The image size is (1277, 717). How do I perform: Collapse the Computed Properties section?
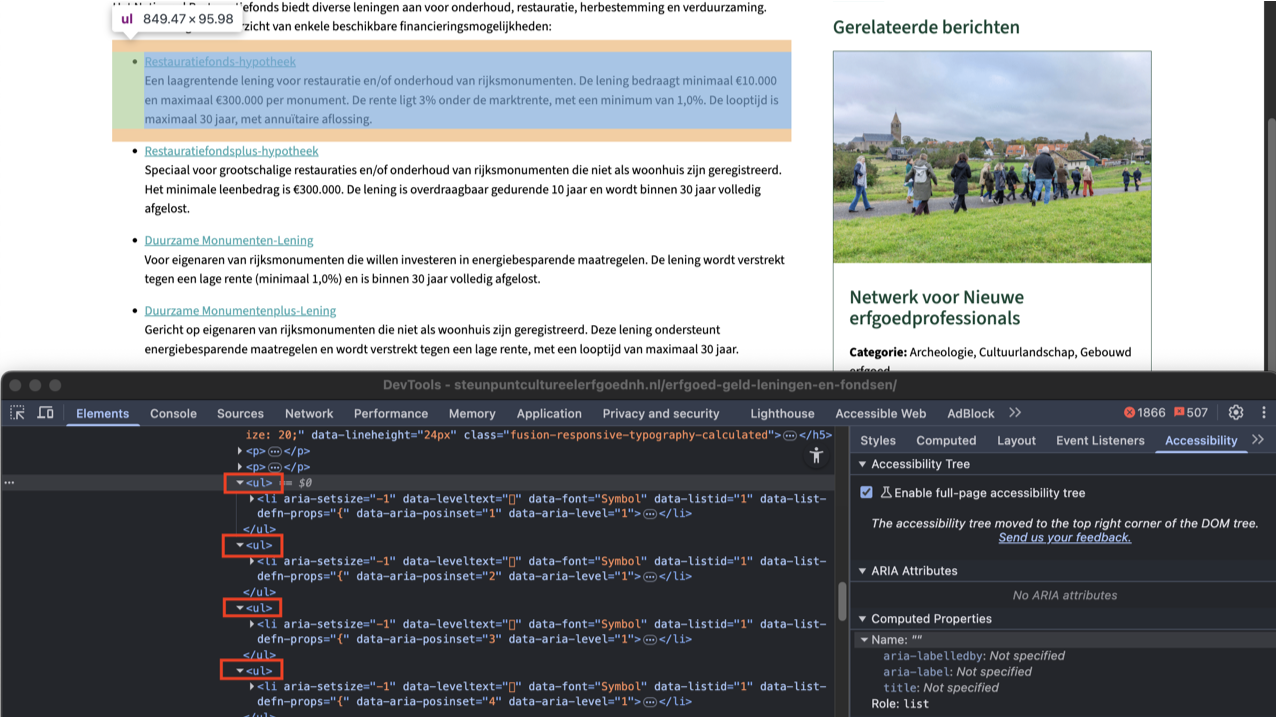click(x=862, y=619)
